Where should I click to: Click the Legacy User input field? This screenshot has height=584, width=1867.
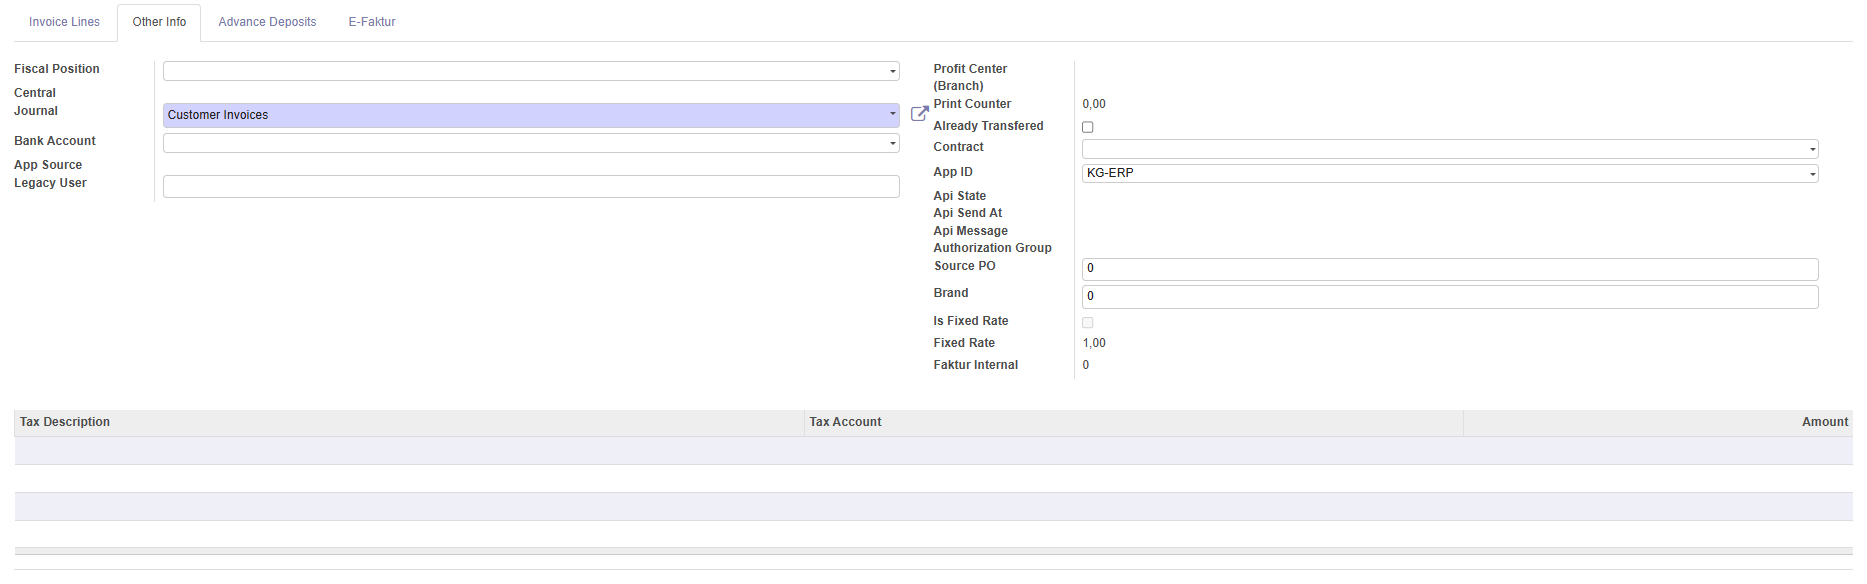pos(531,187)
